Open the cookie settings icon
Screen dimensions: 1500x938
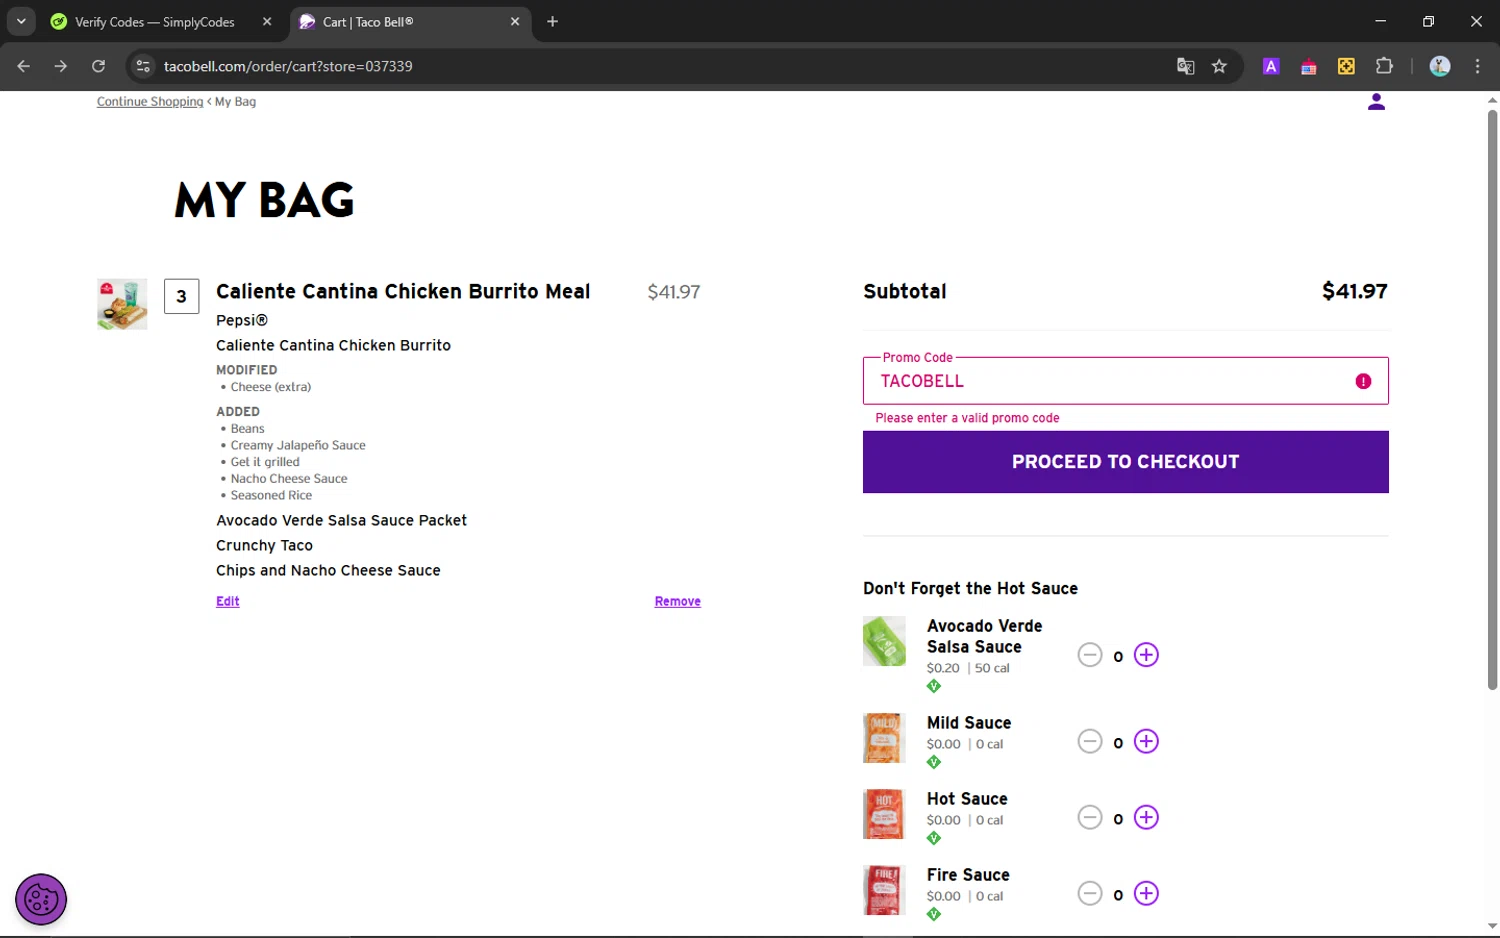tap(41, 899)
